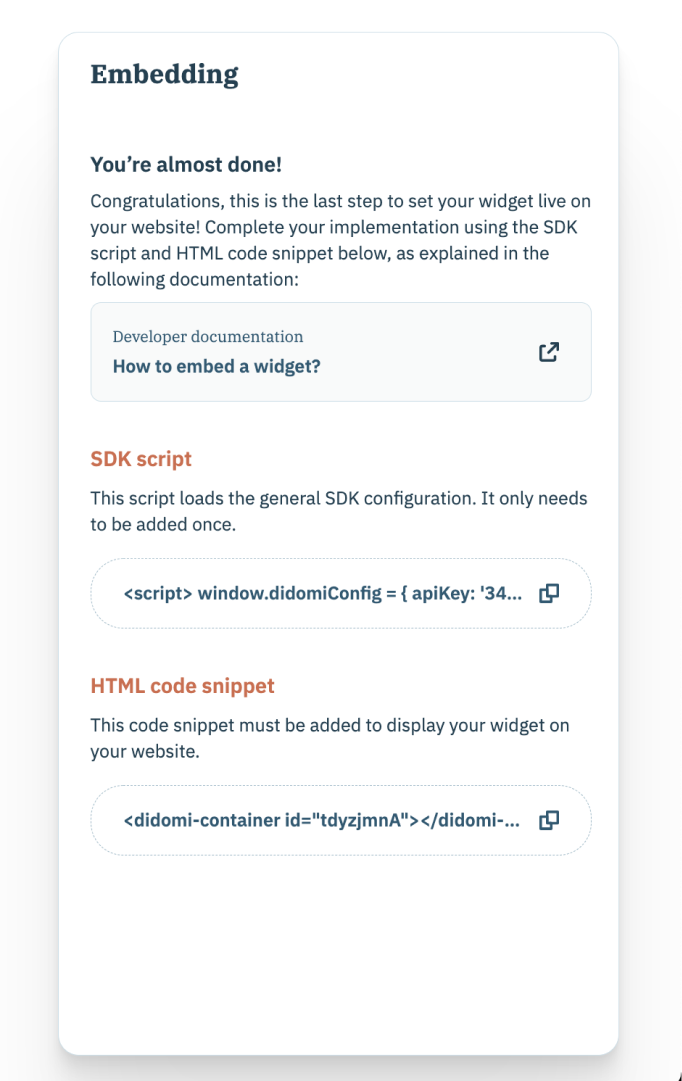Viewport: 682px width, 1081px height.
Task: Click the 'Congratulations, this is the last step' paragraph
Action: click(x=341, y=240)
